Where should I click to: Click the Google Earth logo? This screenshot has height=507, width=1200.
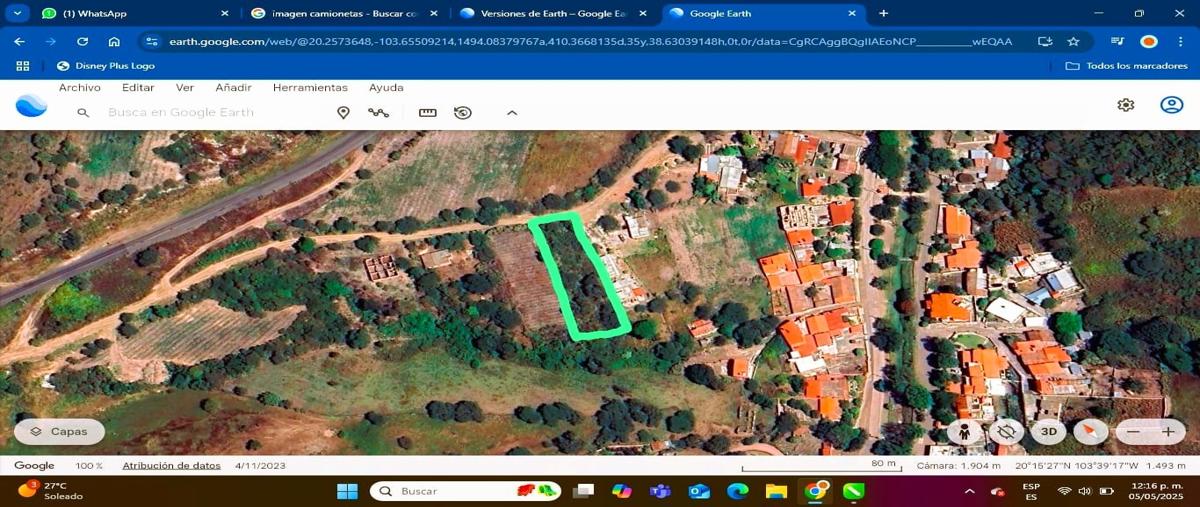point(31,105)
